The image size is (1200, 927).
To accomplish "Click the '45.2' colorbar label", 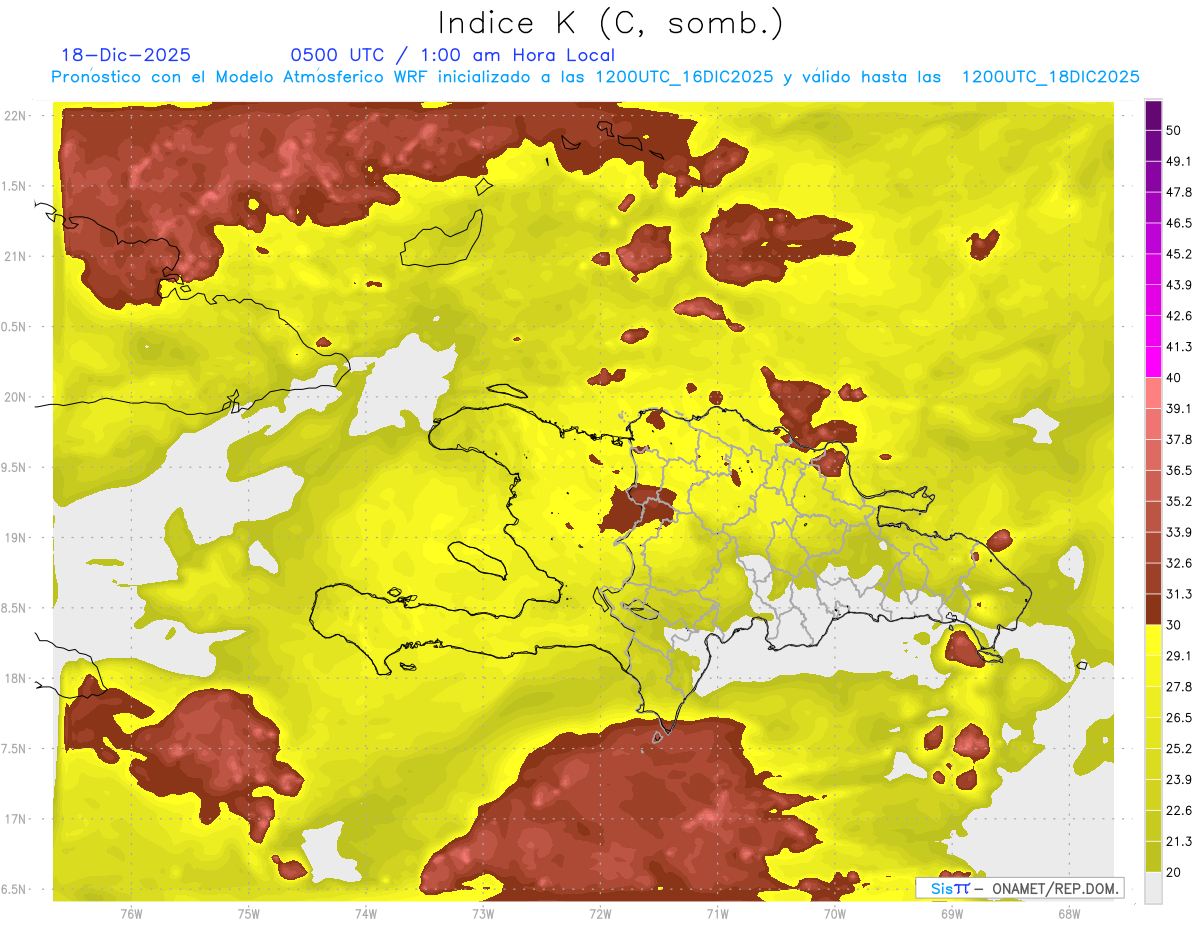I will click(1179, 254).
